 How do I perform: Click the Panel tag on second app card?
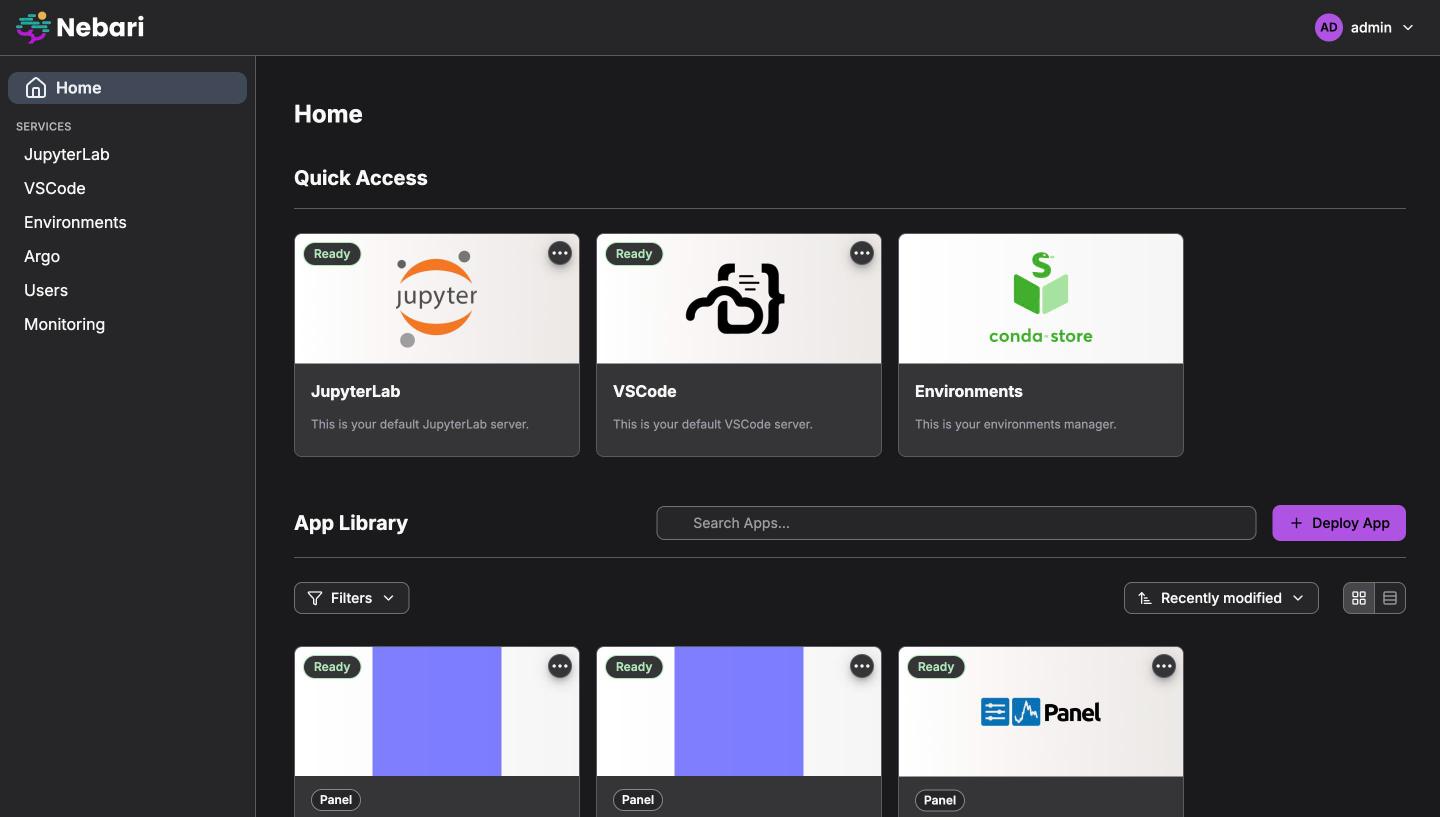point(638,800)
